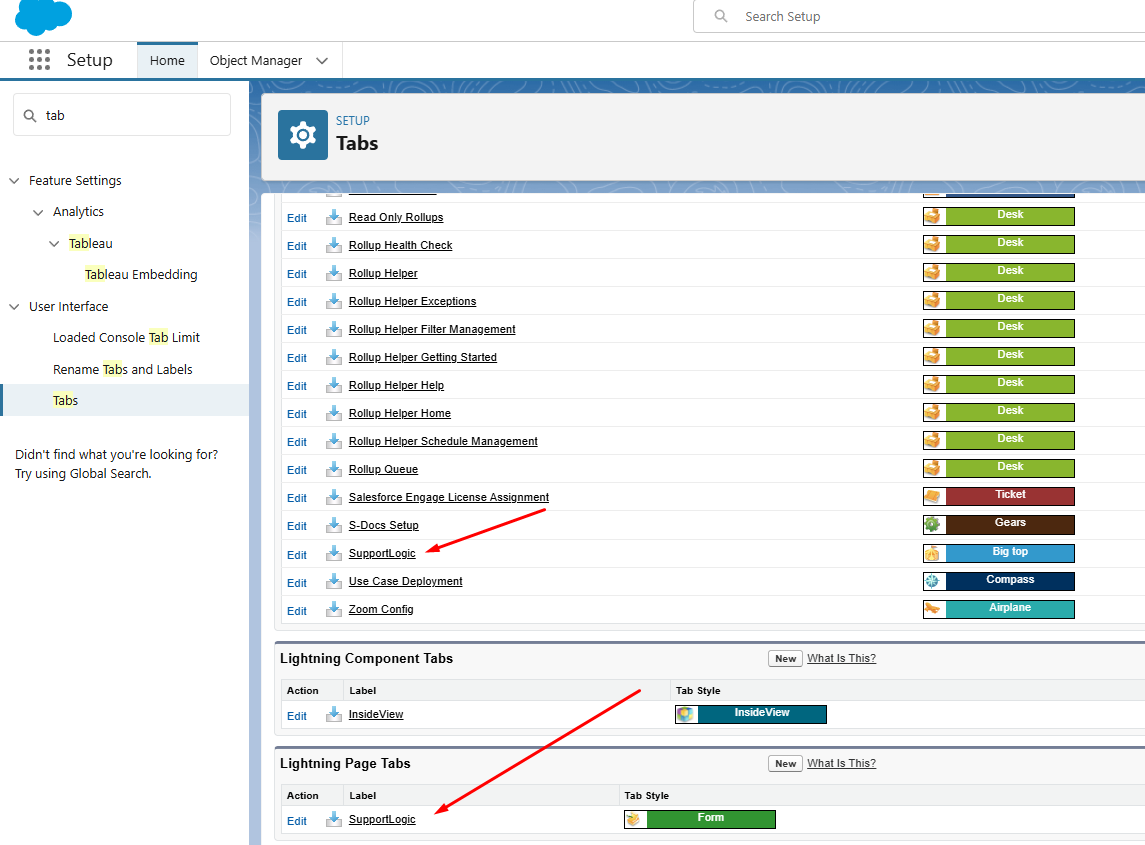This screenshot has height=845, width=1145.
Task: Open the Rollup Helper Home link
Action: click(399, 413)
